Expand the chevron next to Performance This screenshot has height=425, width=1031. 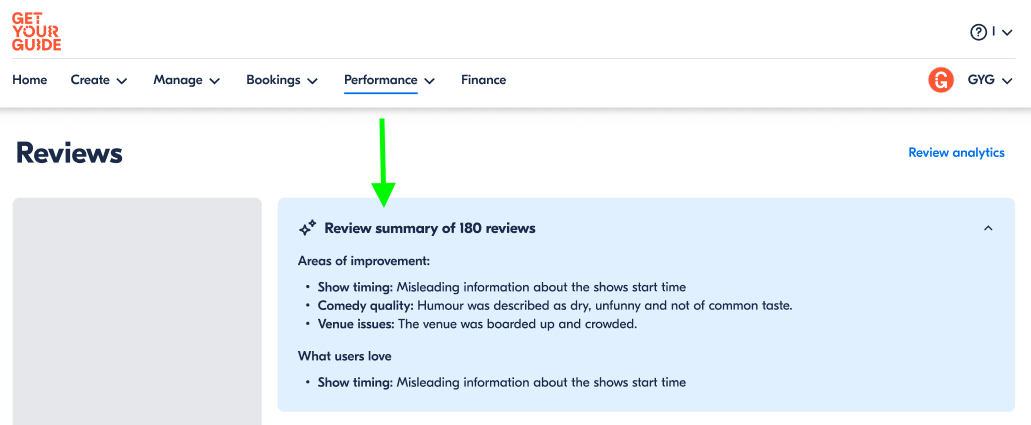coord(430,81)
